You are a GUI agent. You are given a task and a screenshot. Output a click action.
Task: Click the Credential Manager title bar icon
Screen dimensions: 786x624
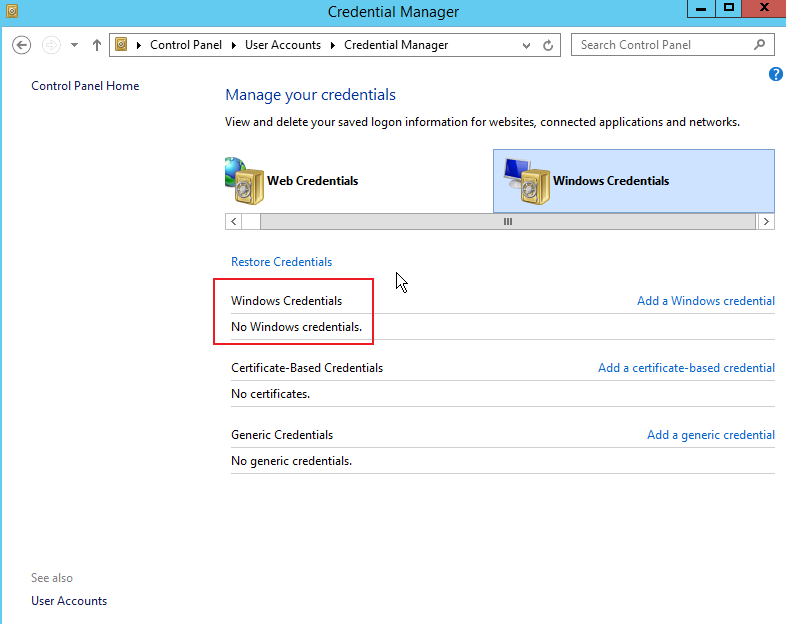[12, 11]
